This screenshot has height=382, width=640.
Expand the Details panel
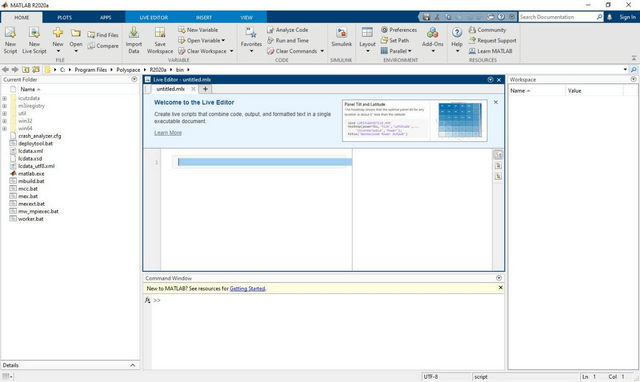pos(133,365)
